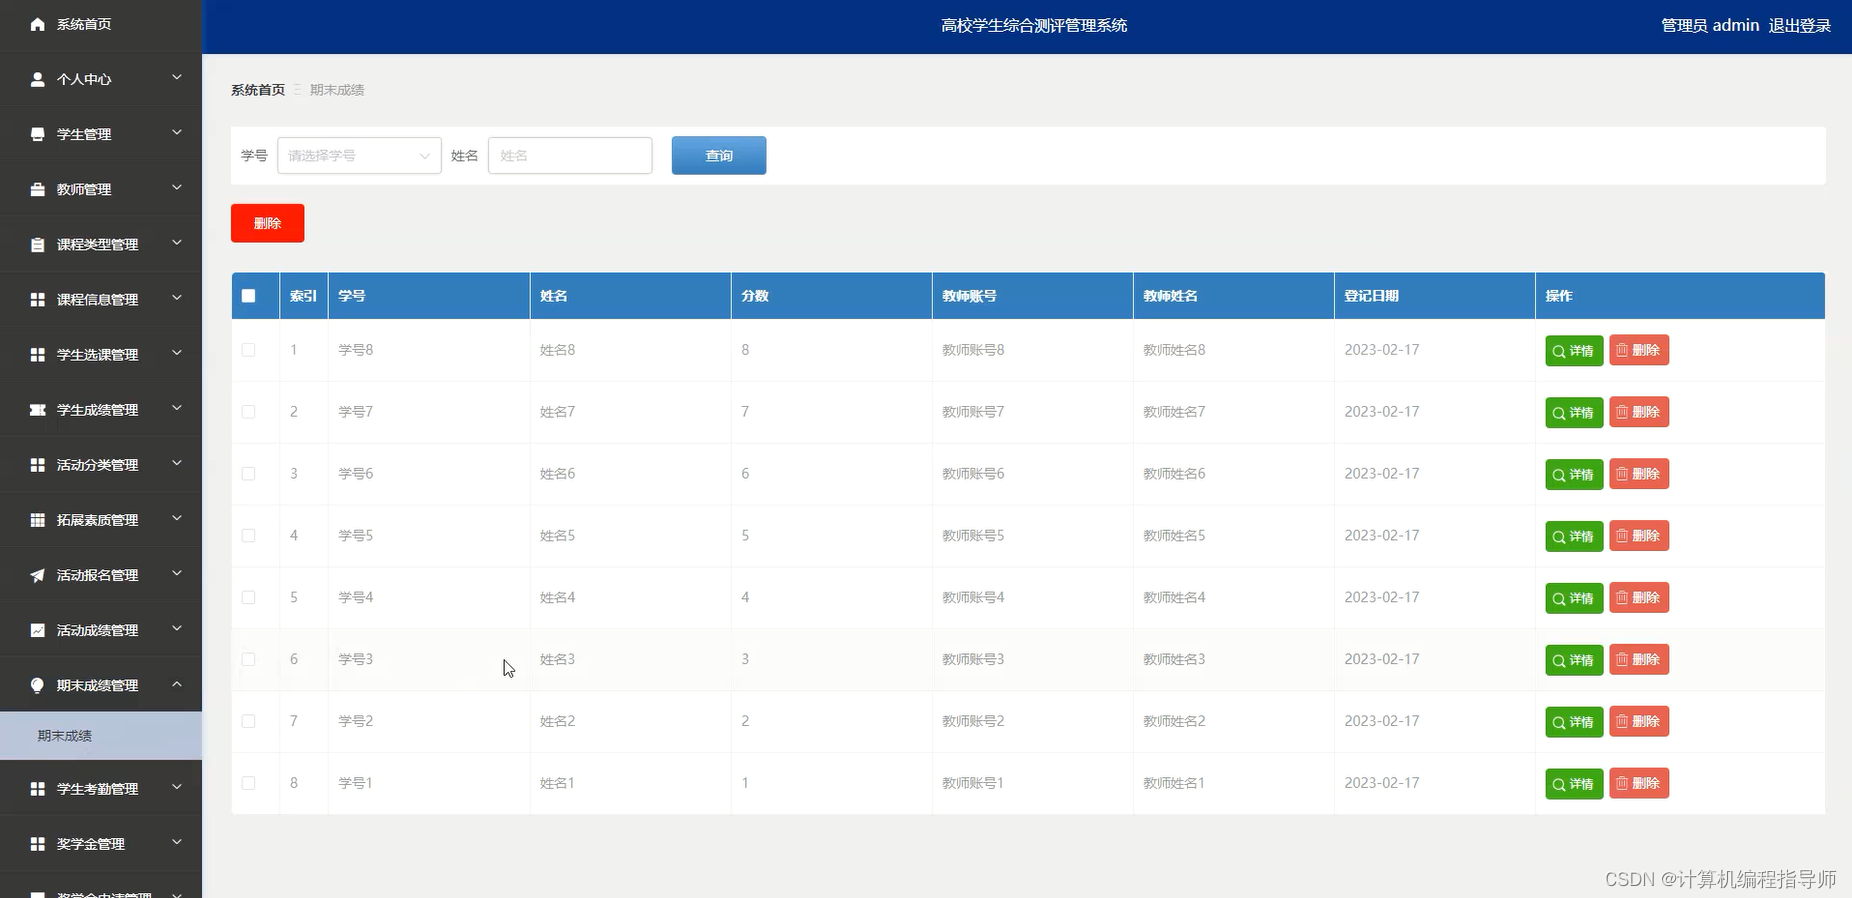
Task: Check the box for row 学号1
Action: (x=249, y=784)
